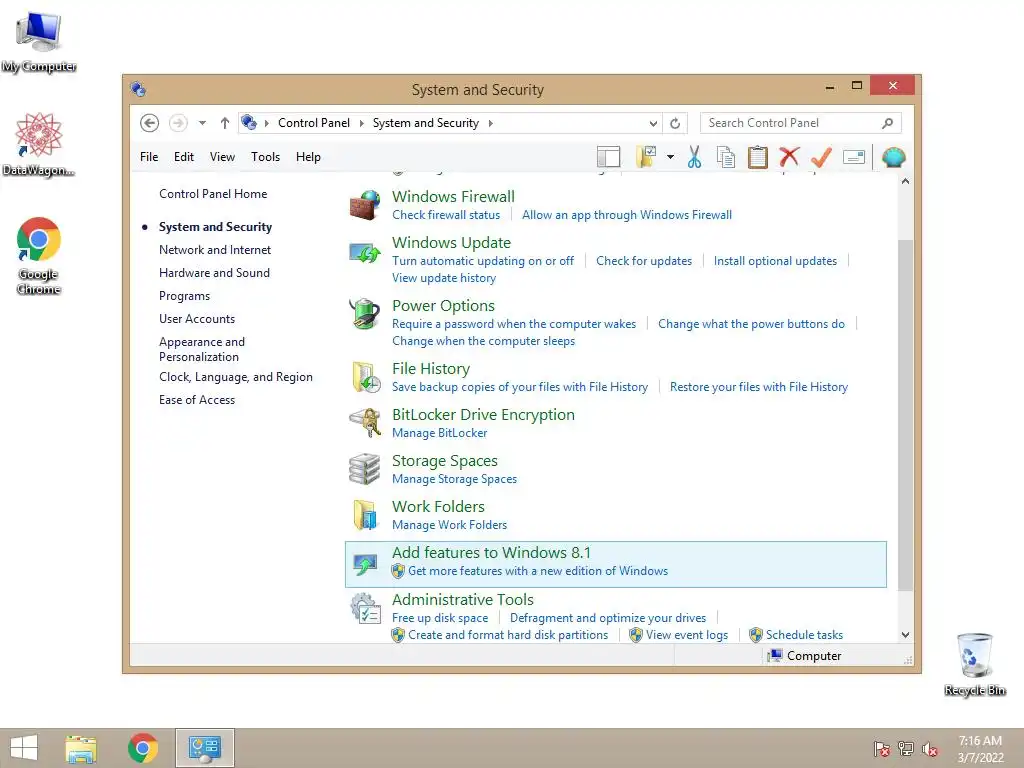Go up one level with the up arrow
The image size is (1024, 768).
click(225, 123)
